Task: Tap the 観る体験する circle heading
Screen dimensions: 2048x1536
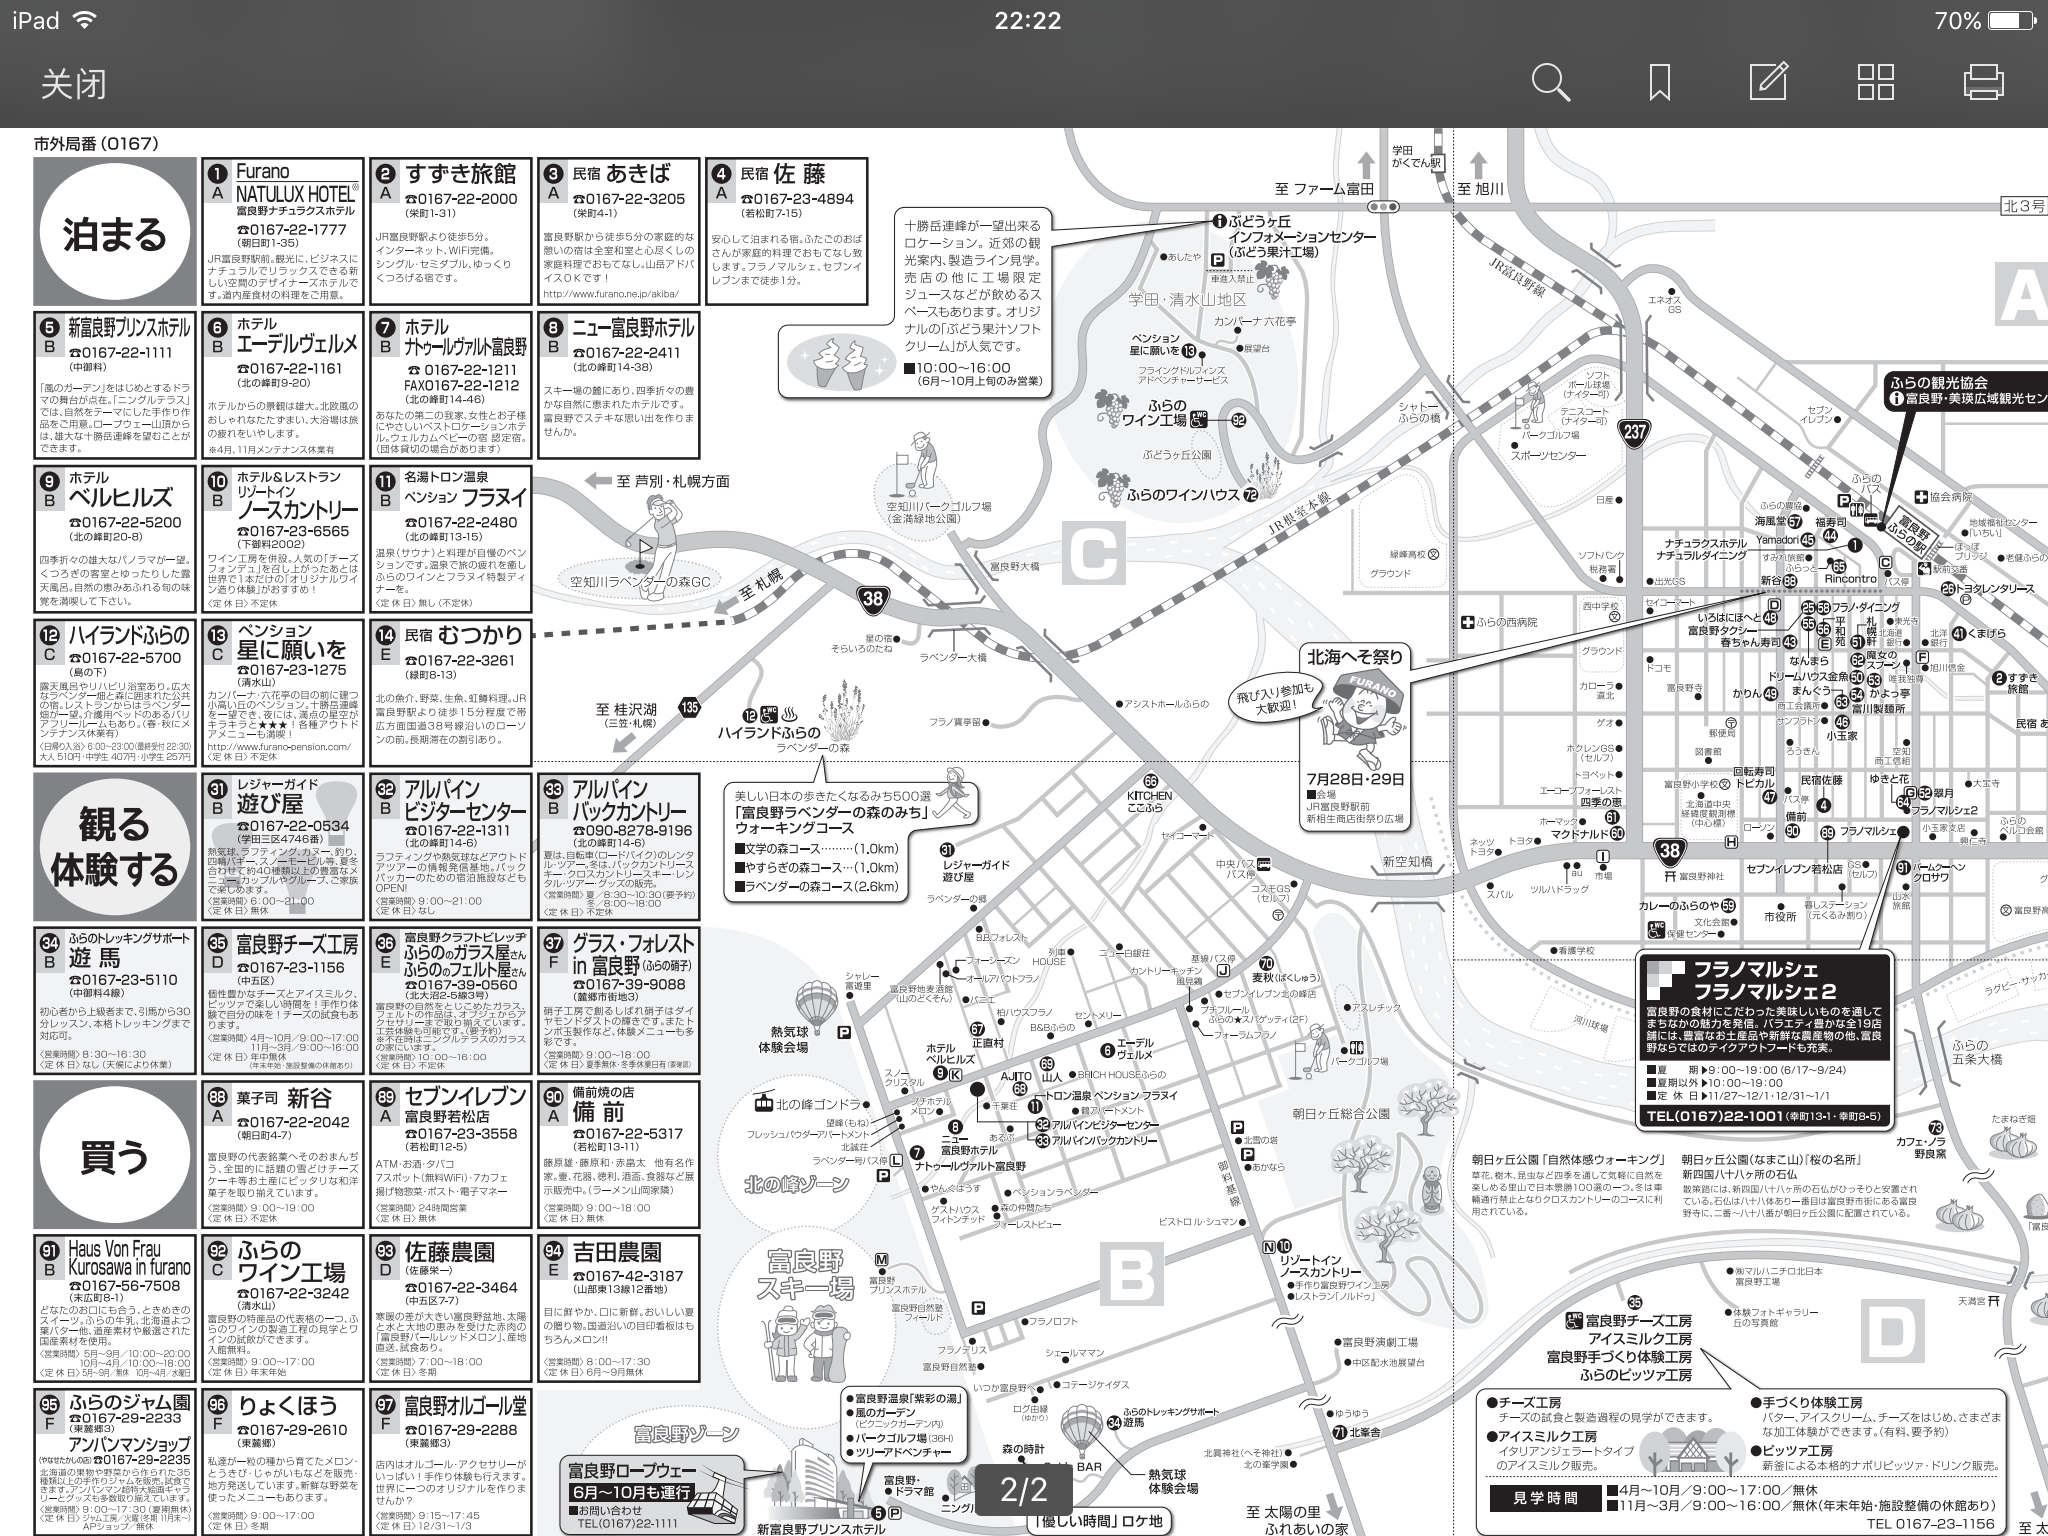Action: pyautogui.click(x=114, y=846)
